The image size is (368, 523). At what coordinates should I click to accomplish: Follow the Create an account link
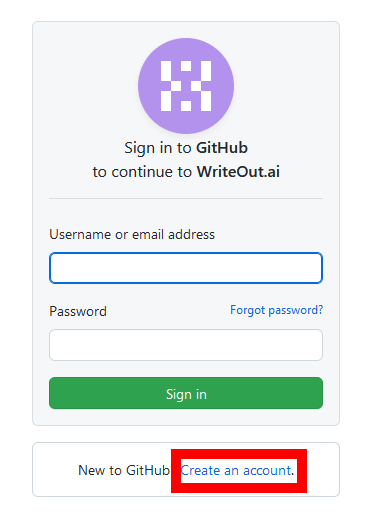(x=236, y=470)
